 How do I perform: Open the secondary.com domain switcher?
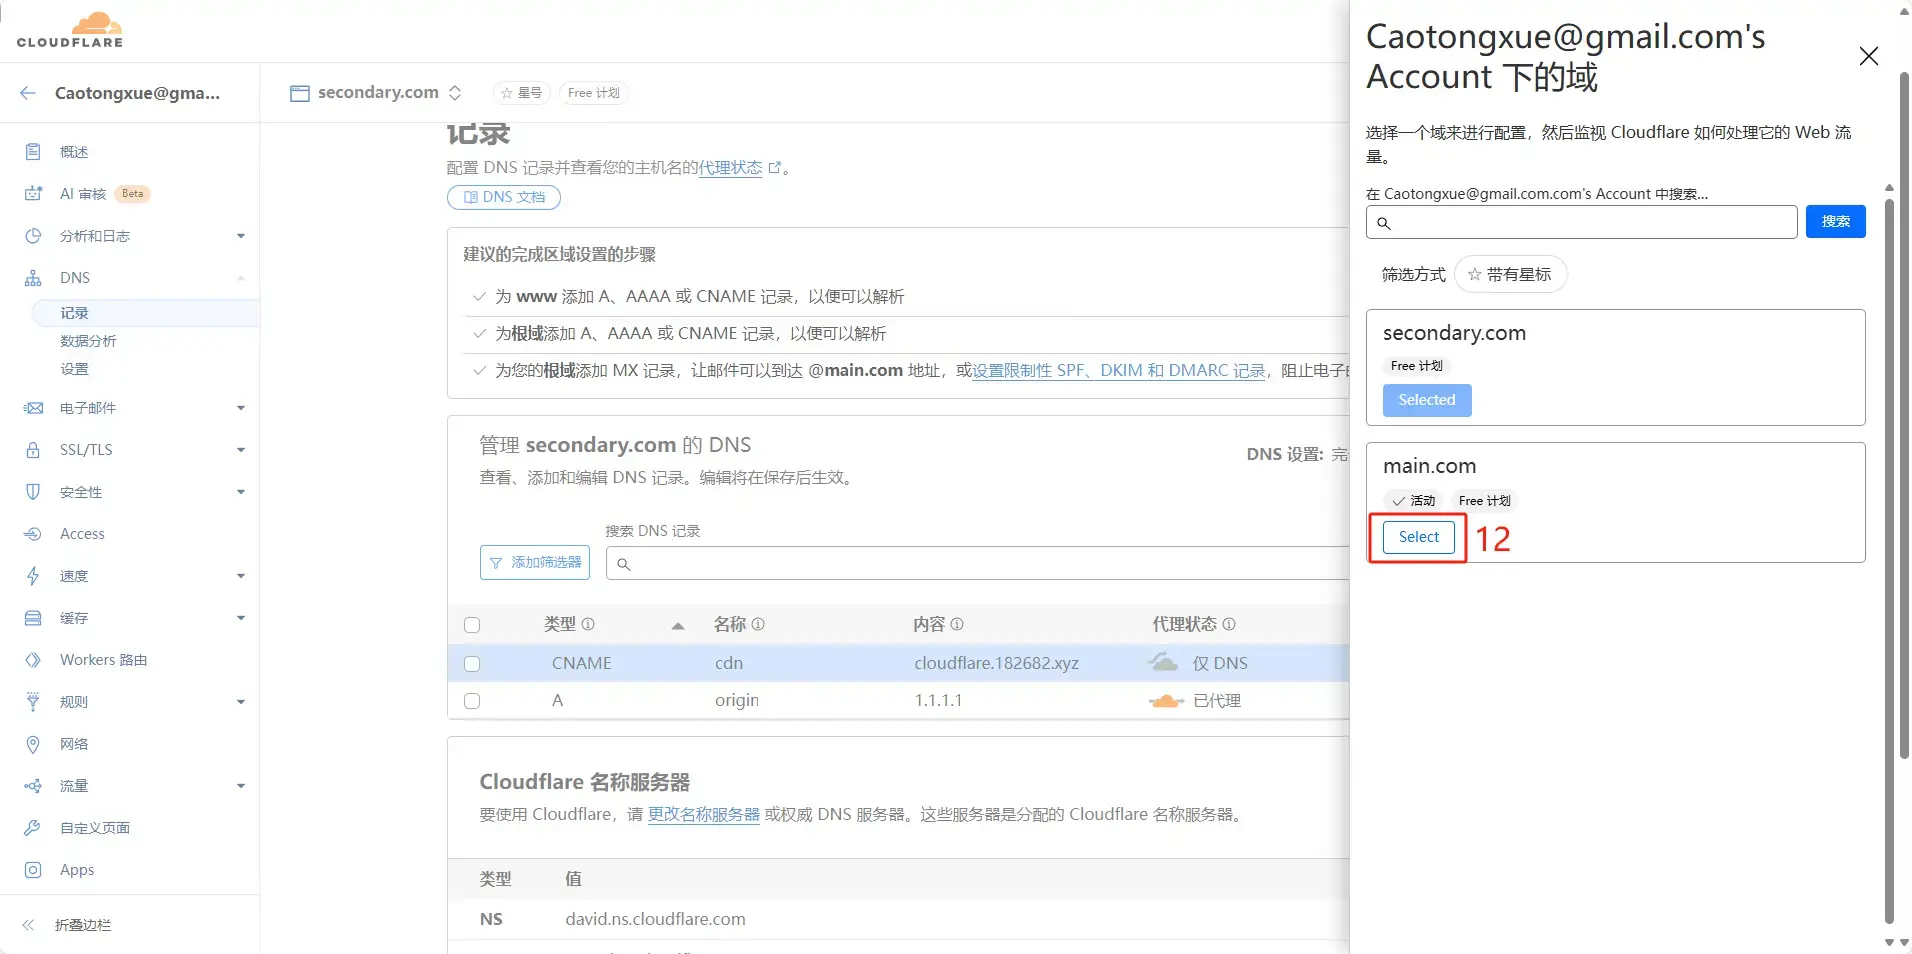pos(376,93)
